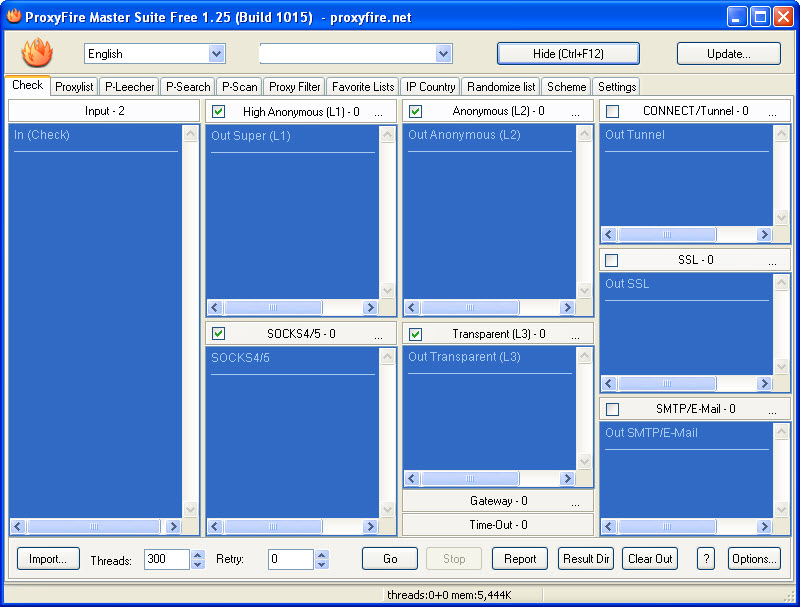This screenshot has height=607, width=800.
Task: Click the ellipsis next to Anonymous (L2)
Action: [x=575, y=113]
